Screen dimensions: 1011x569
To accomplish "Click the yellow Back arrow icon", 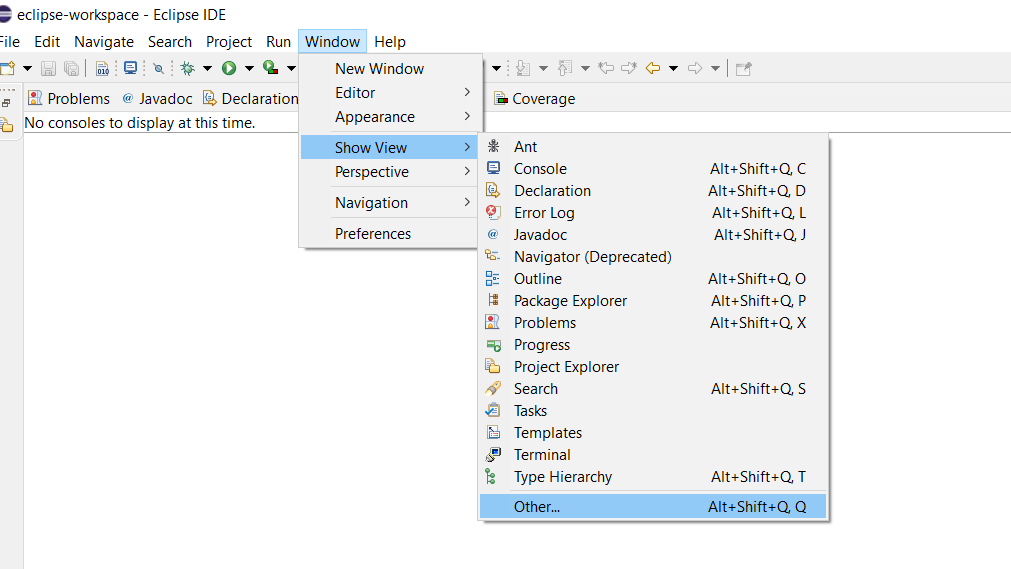I will click(653, 68).
